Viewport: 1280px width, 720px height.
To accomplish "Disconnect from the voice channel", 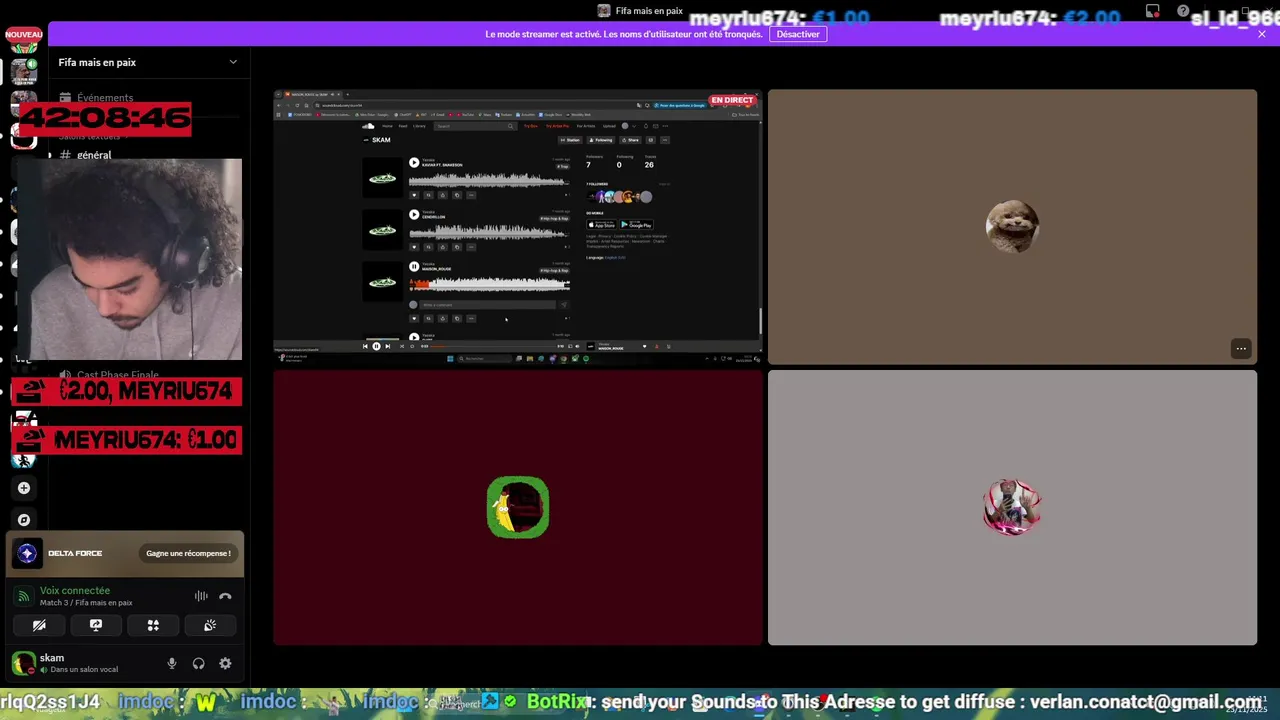I will point(225,596).
